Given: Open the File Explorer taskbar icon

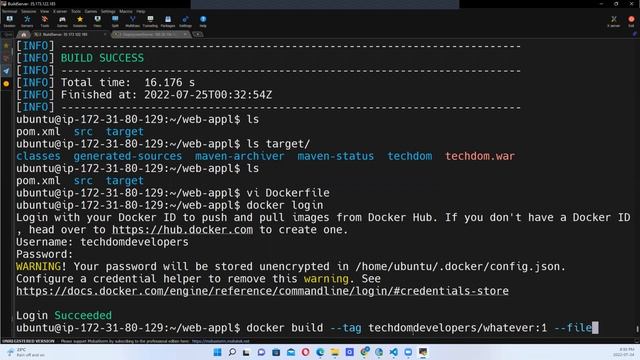Looking at the screenshot, I should tap(335, 352).
